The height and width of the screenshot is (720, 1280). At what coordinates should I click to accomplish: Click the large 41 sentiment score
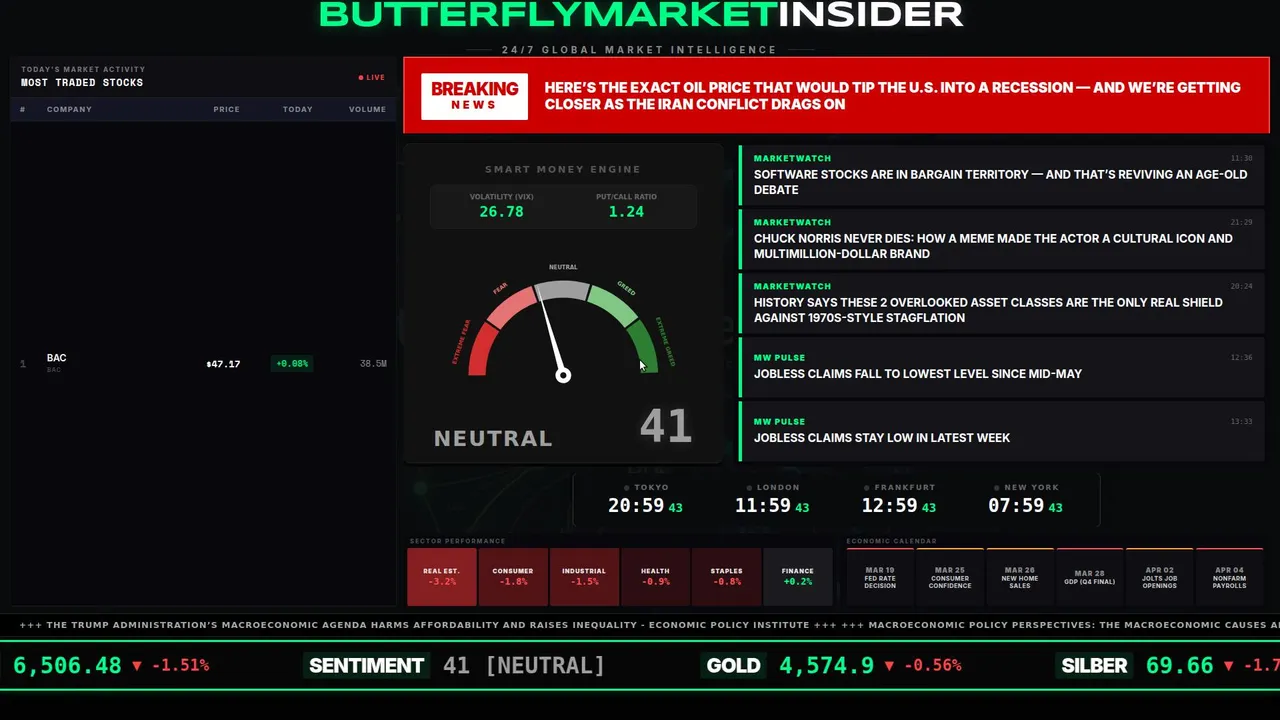[665, 426]
